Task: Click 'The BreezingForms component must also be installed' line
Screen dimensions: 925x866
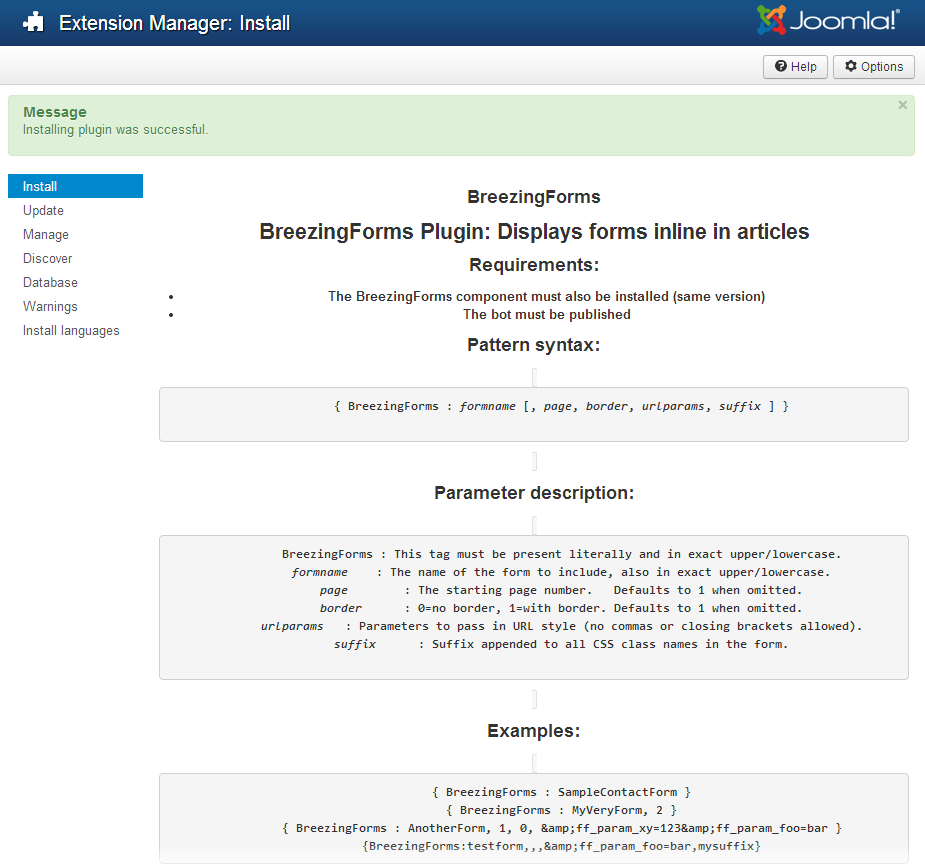Action: pos(546,296)
